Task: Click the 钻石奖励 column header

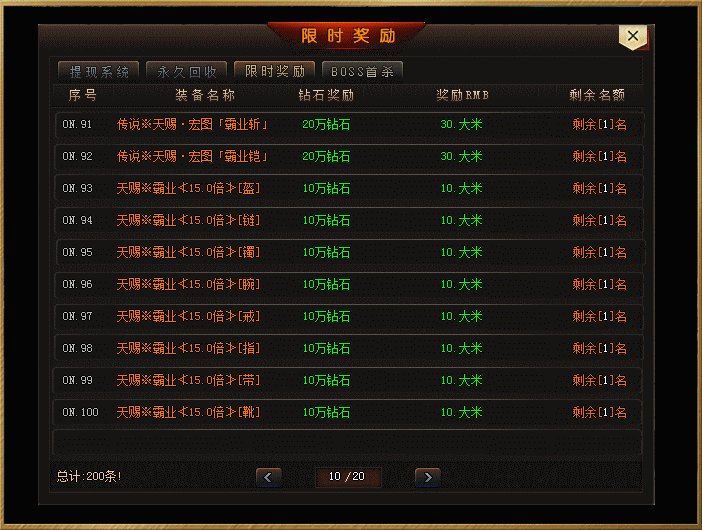Action: [326, 95]
